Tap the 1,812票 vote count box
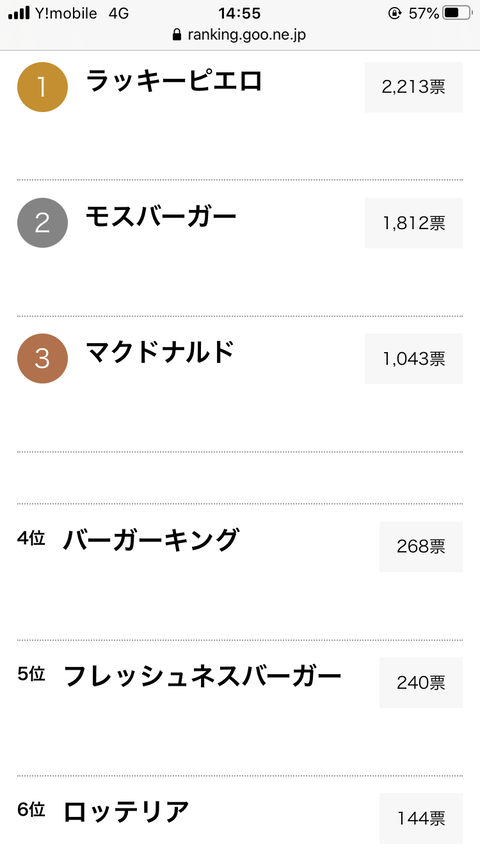This screenshot has width=480, height=854. pos(414,223)
